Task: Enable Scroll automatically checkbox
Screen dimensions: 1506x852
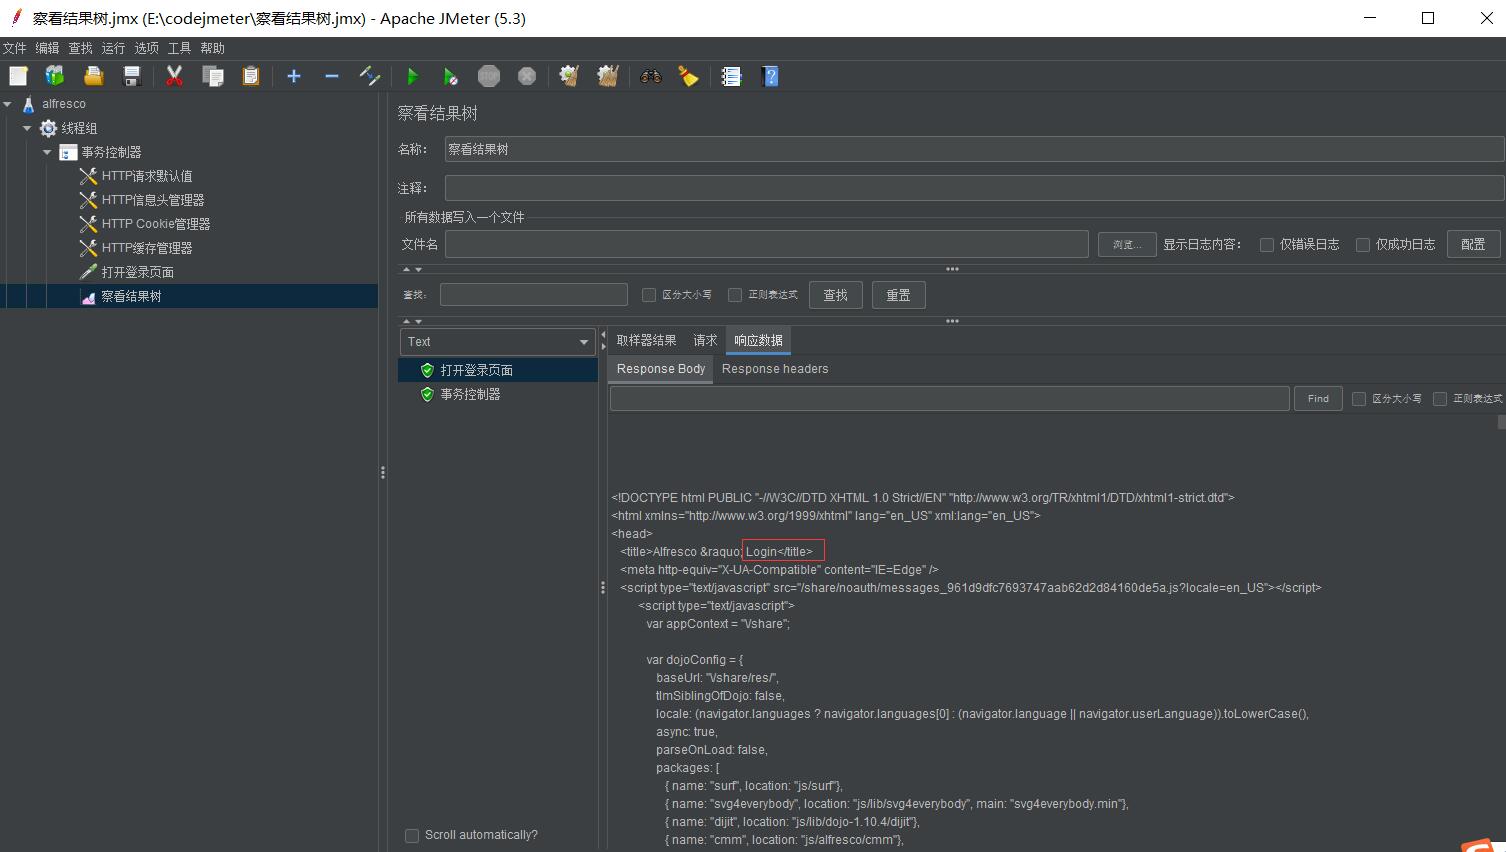Action: (x=412, y=835)
